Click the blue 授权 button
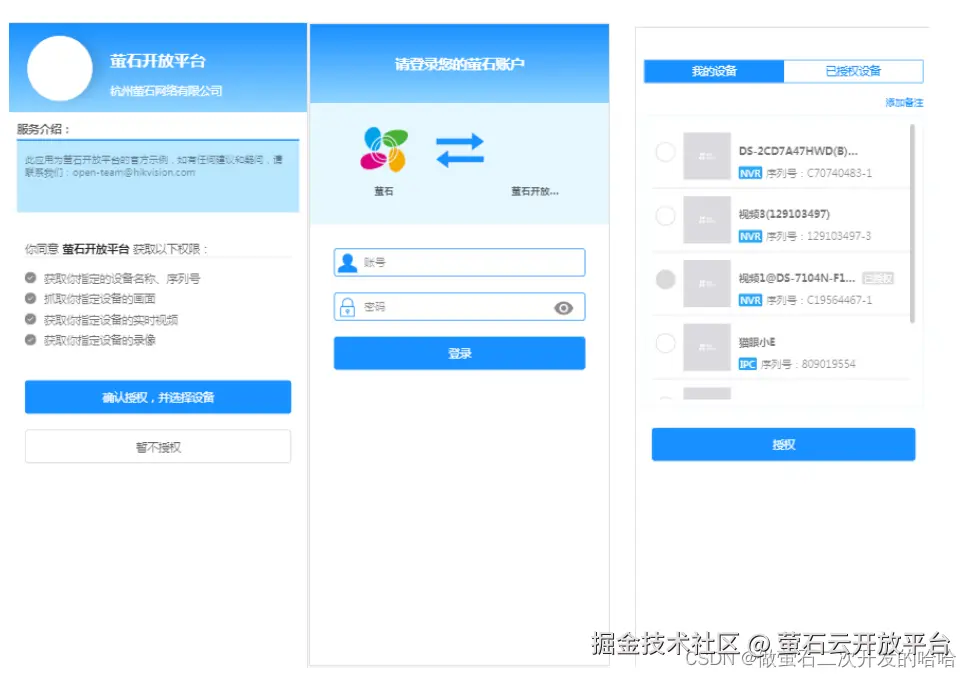This screenshot has height=678, width=972. [784, 444]
